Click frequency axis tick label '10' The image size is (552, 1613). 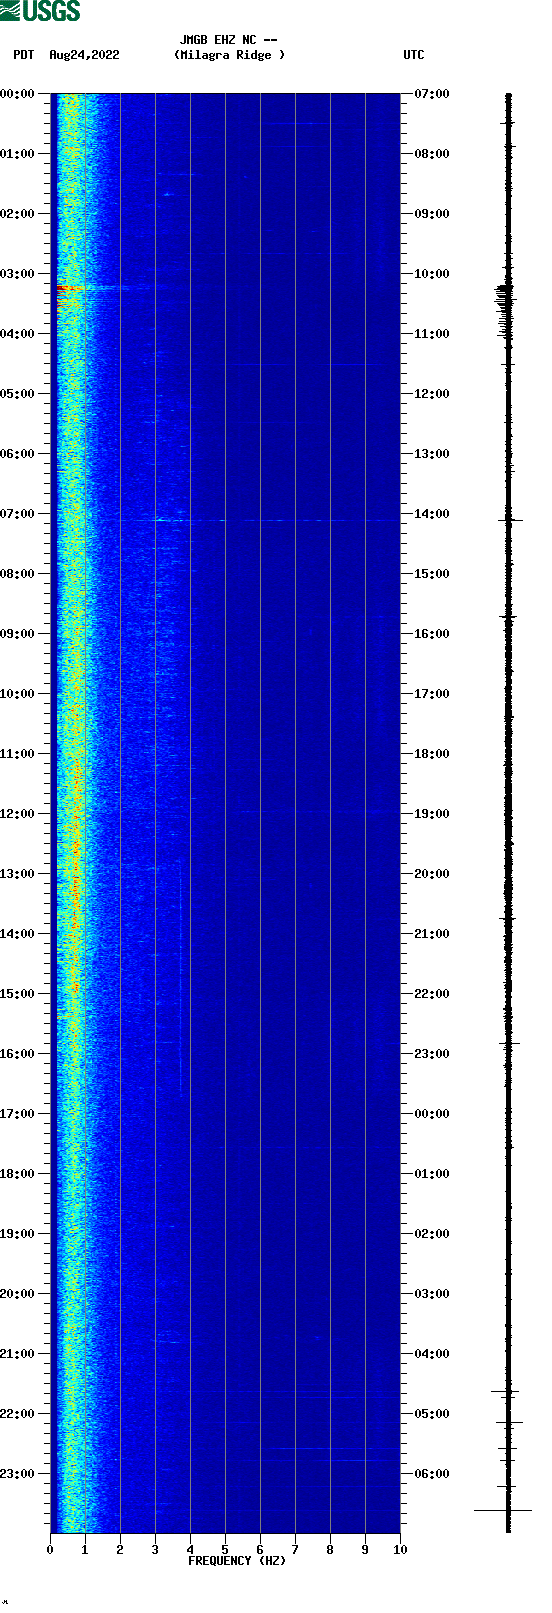400,1550
